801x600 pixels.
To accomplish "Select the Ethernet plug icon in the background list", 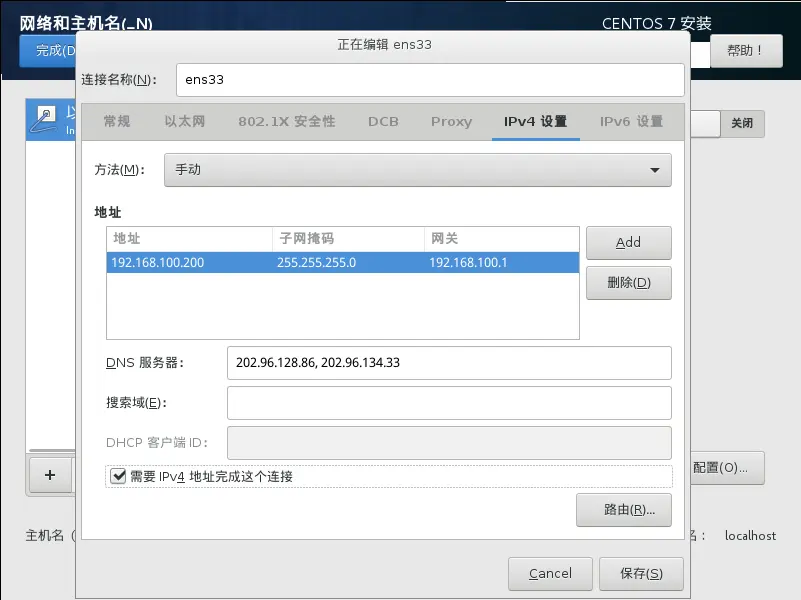I will tap(43, 119).
